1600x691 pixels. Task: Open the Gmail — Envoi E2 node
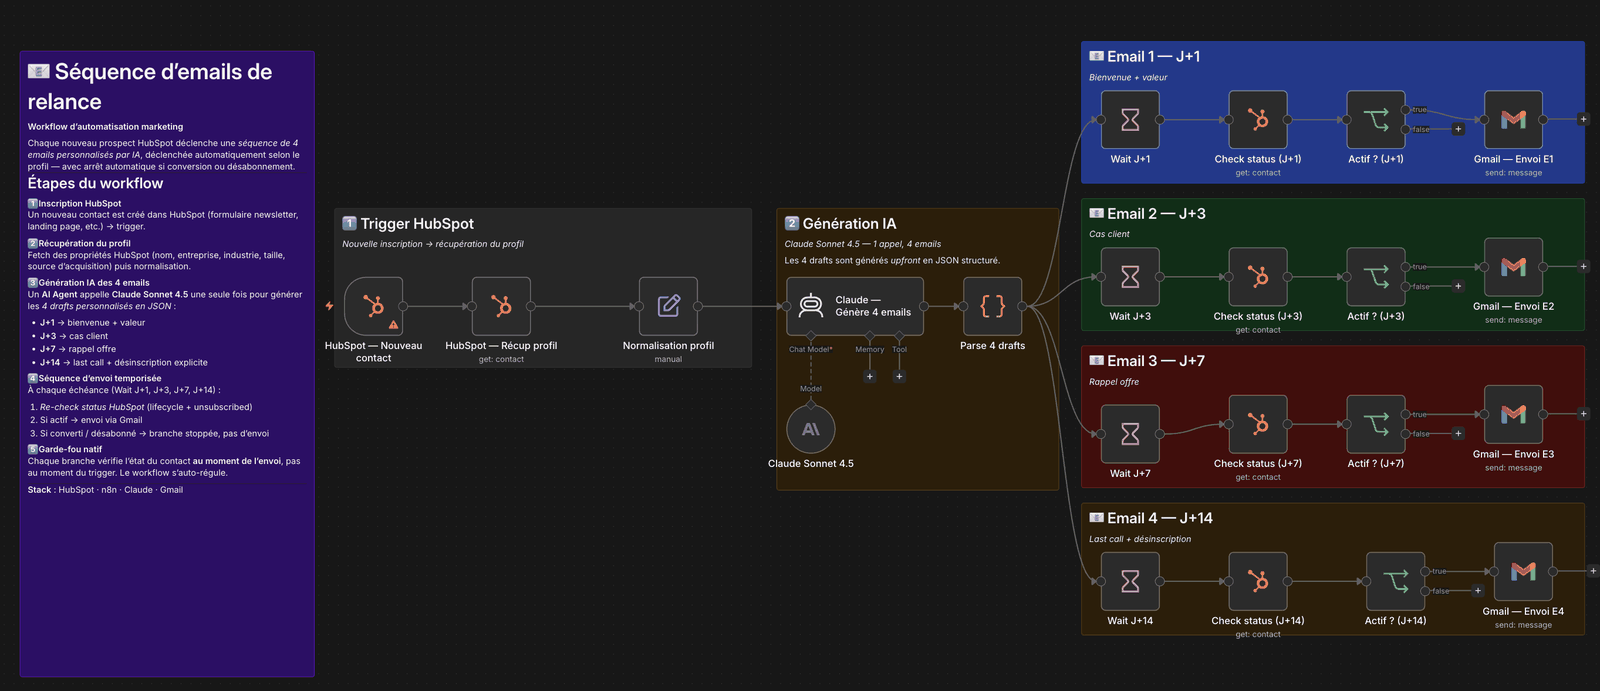[x=1513, y=267]
